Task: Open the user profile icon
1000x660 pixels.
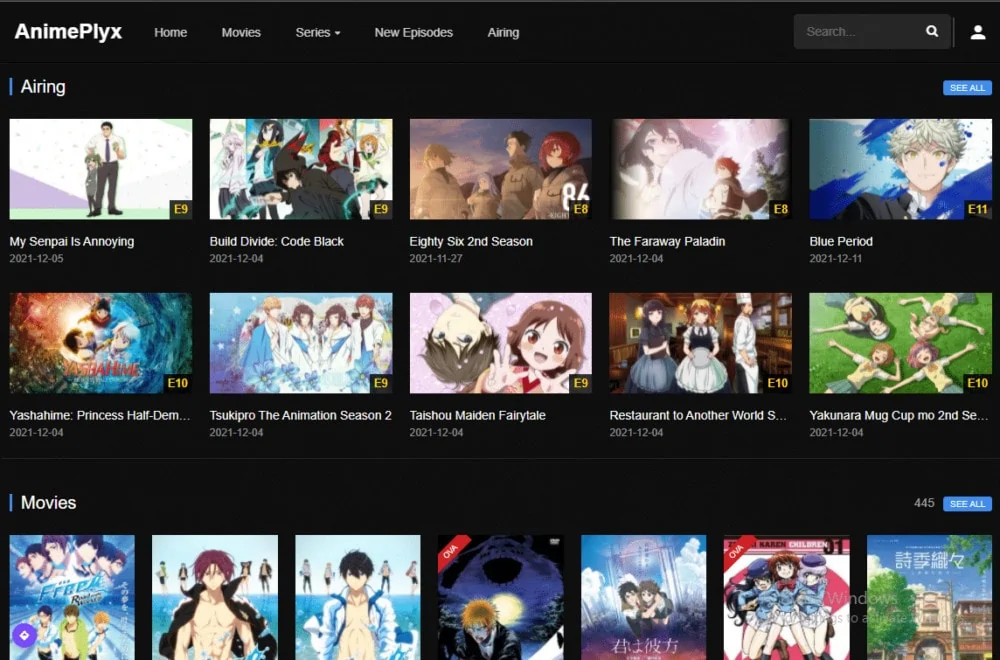Action: click(x=978, y=31)
